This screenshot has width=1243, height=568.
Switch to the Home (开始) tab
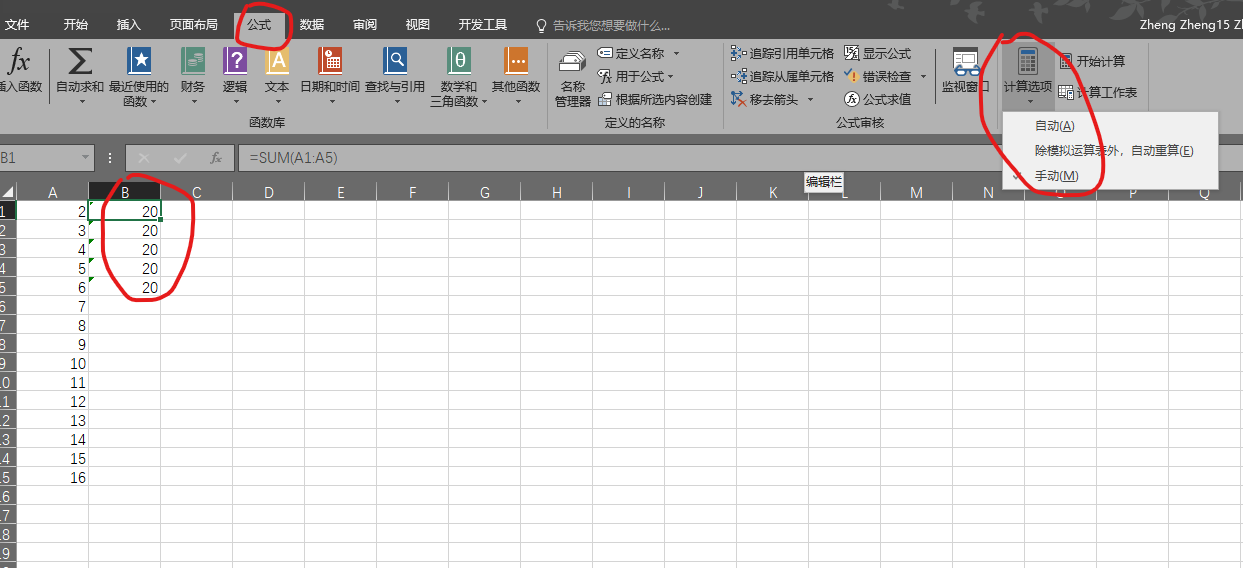click(75, 24)
